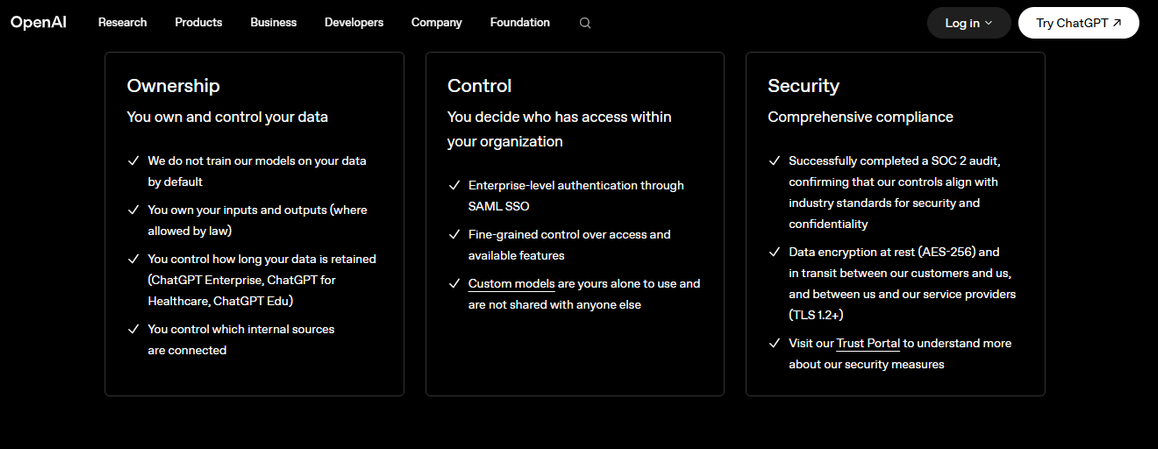Click "You own and control your data"
This screenshot has height=449, width=1158.
click(x=227, y=117)
